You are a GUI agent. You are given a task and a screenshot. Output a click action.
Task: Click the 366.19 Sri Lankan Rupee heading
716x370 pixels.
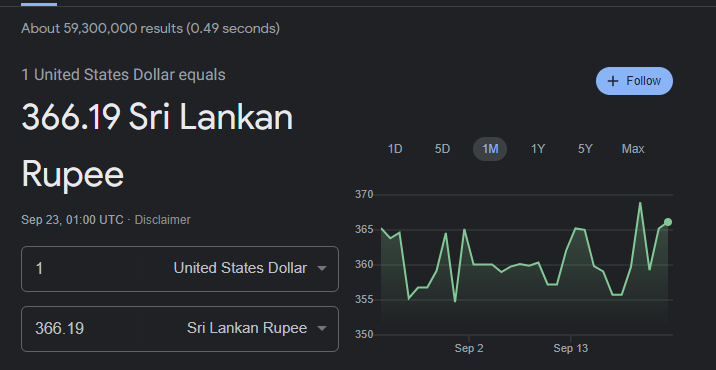[x=157, y=145]
